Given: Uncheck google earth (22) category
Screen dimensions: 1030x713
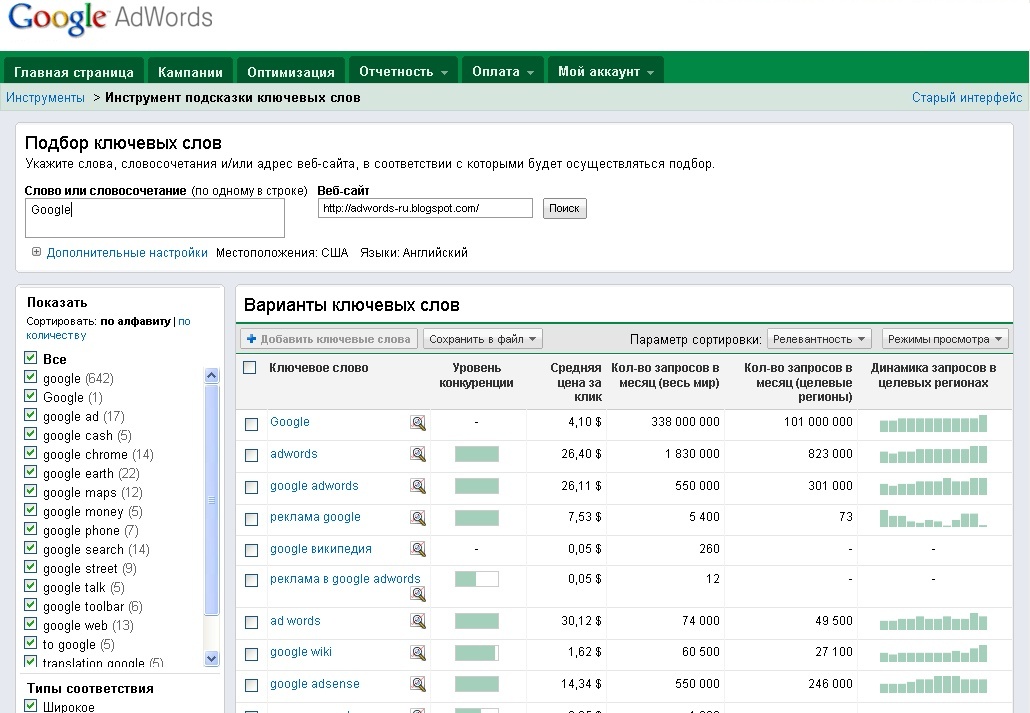Looking at the screenshot, I should (30, 472).
